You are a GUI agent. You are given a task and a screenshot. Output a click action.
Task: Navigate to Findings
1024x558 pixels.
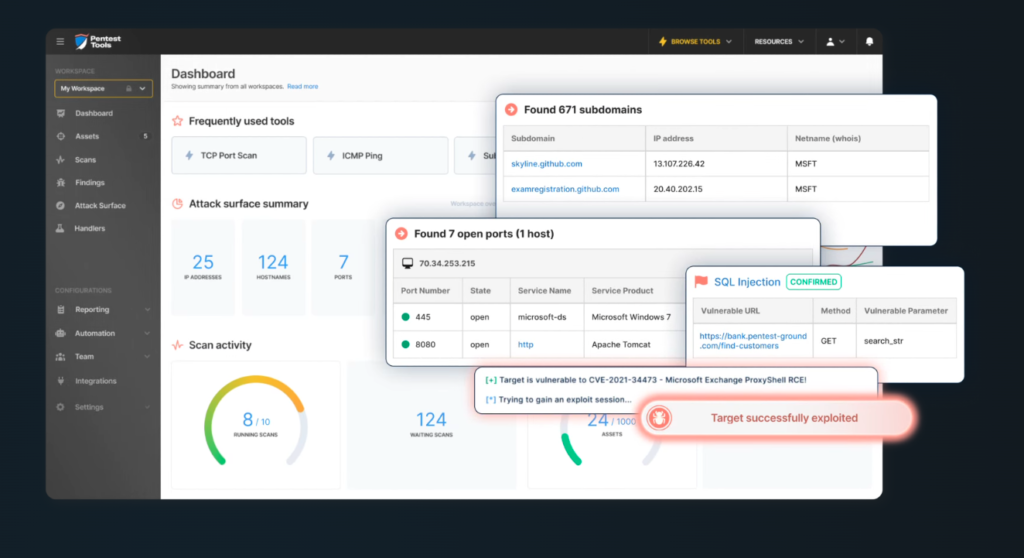coord(89,182)
